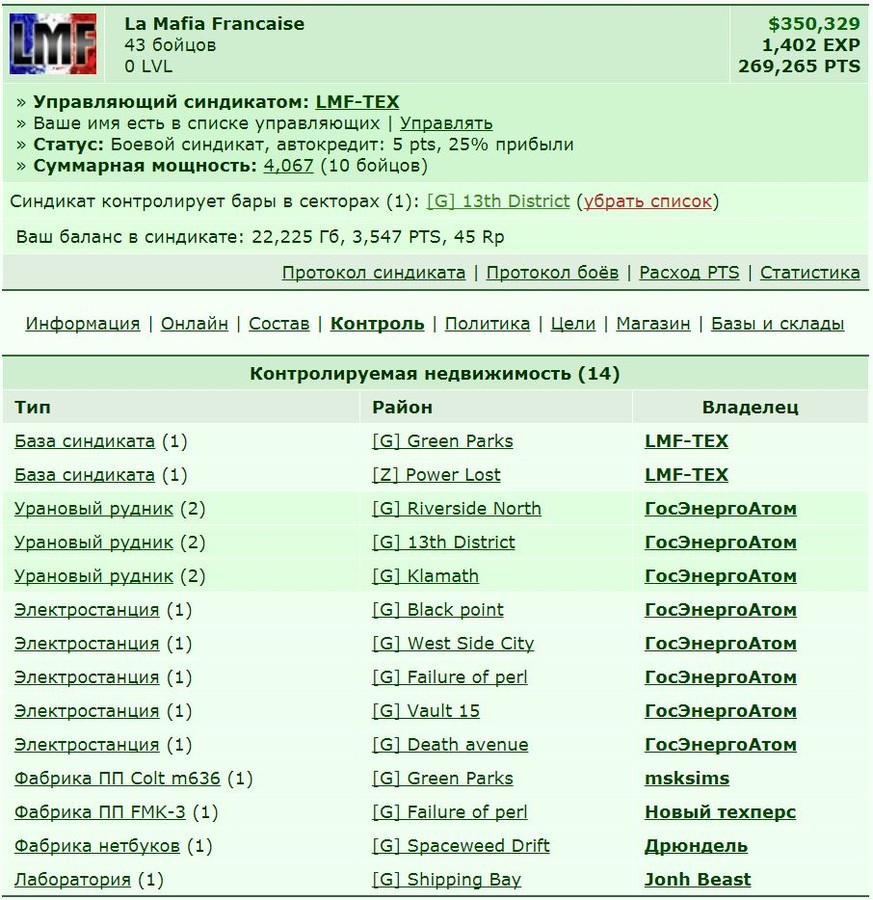View owner Jonh Beast profile

[x=697, y=879]
